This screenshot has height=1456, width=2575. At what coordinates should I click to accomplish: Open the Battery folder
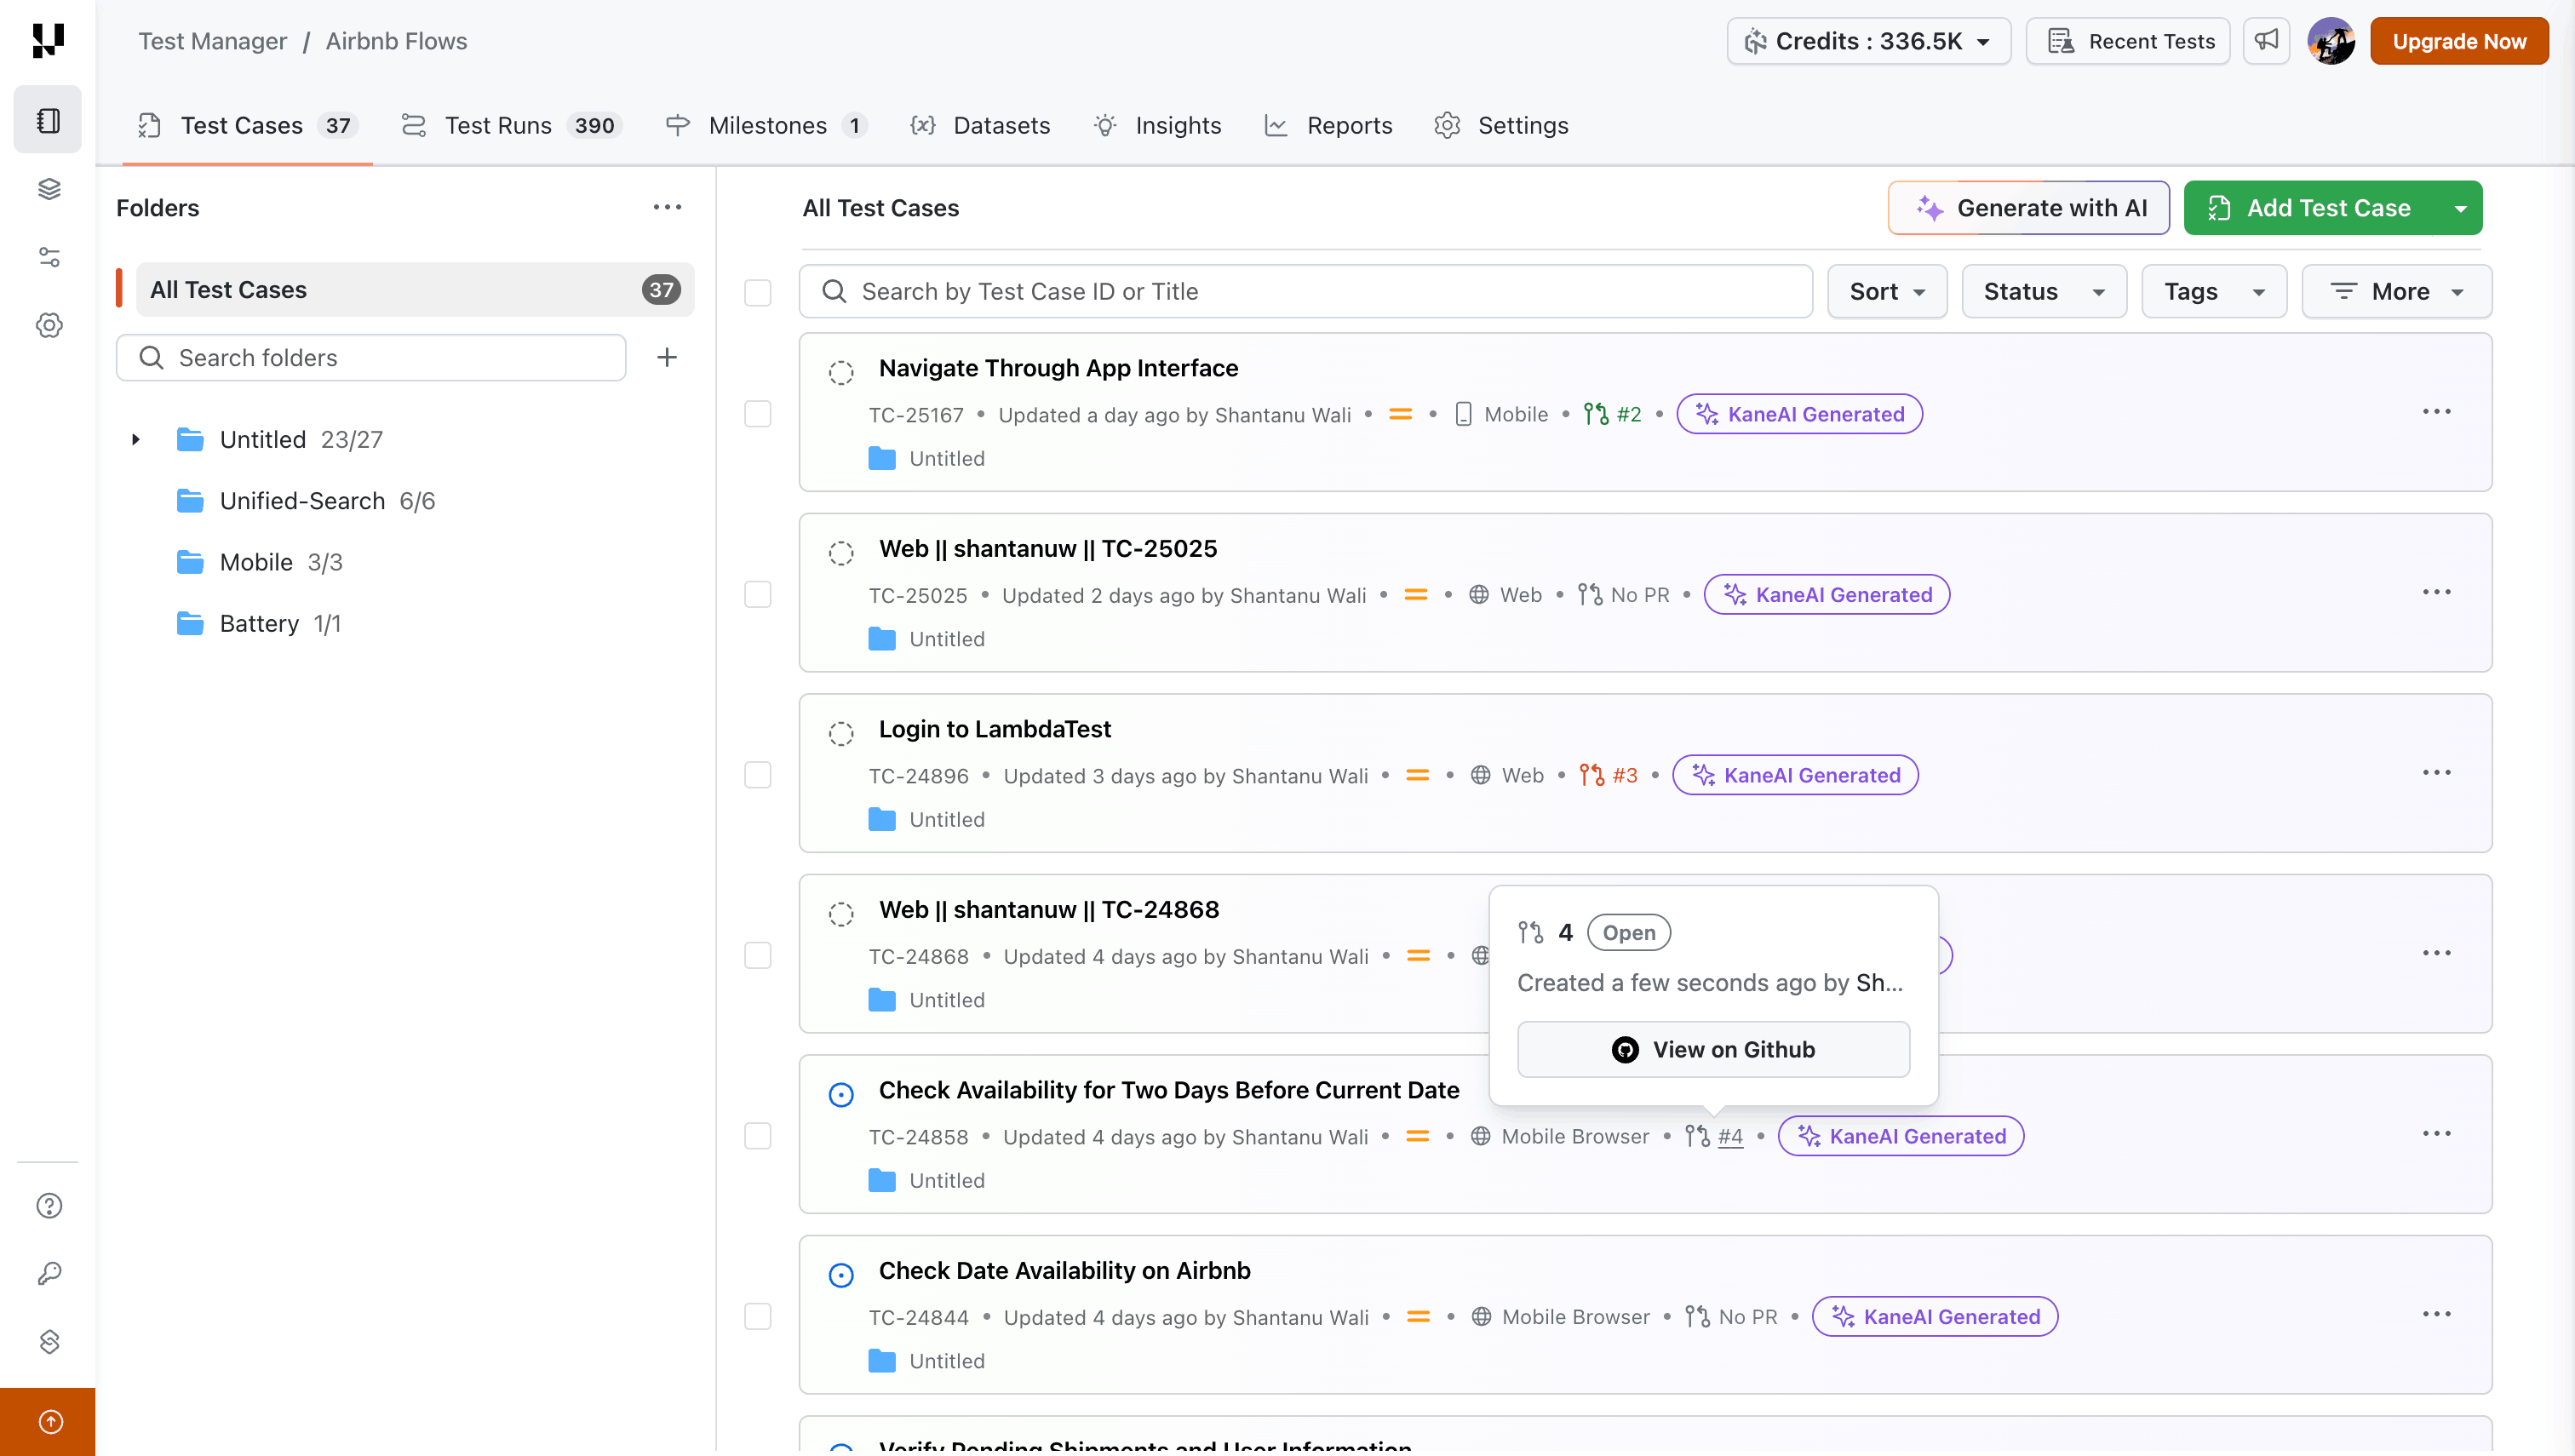259,623
